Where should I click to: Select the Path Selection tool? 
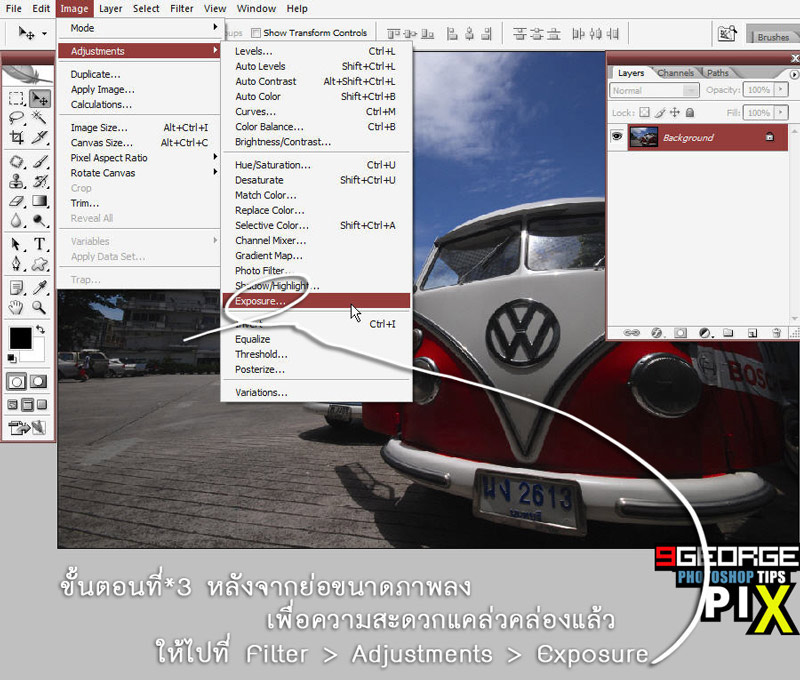[x=16, y=244]
